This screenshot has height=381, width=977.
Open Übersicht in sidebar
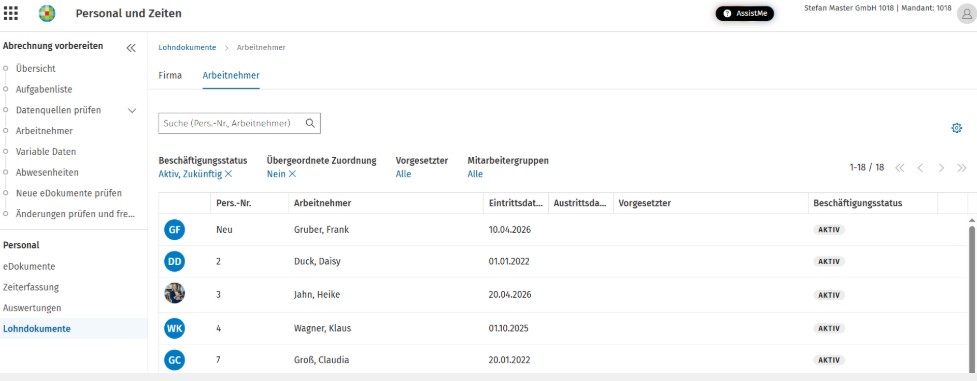tap(36, 69)
